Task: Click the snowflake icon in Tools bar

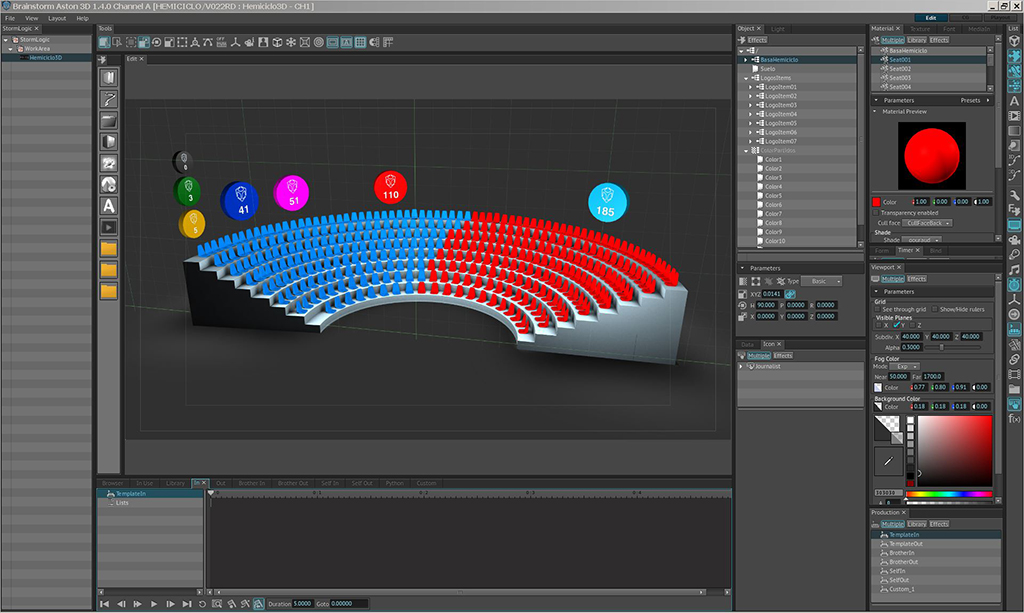Action: point(291,43)
